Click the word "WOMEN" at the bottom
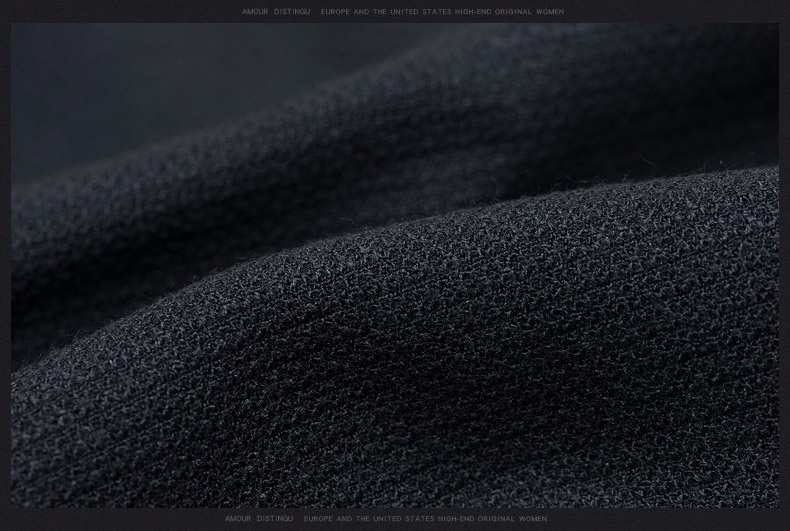 534,519
